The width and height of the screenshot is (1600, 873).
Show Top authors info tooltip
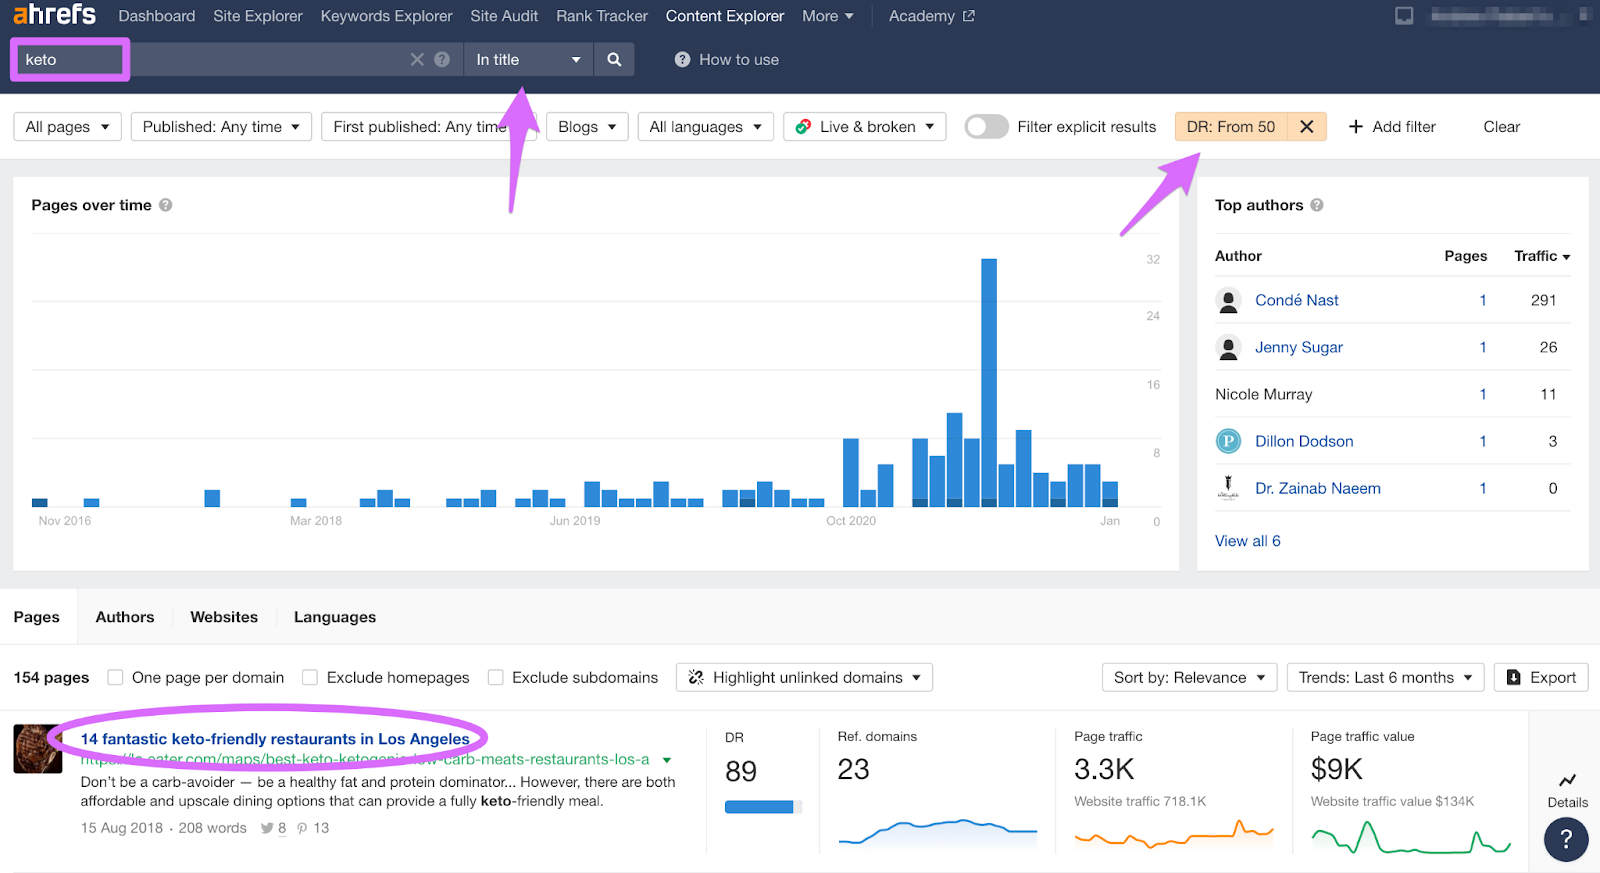[1317, 205]
